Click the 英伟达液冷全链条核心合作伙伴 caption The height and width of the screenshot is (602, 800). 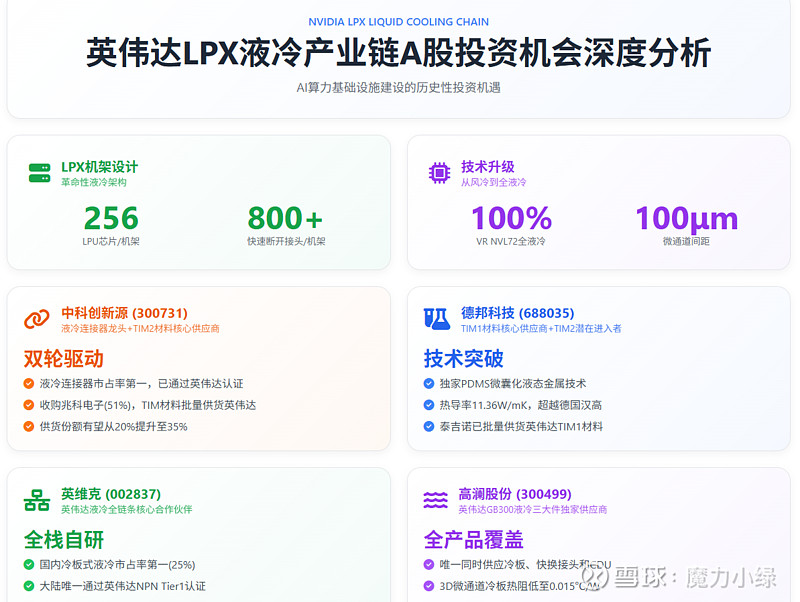(127, 510)
